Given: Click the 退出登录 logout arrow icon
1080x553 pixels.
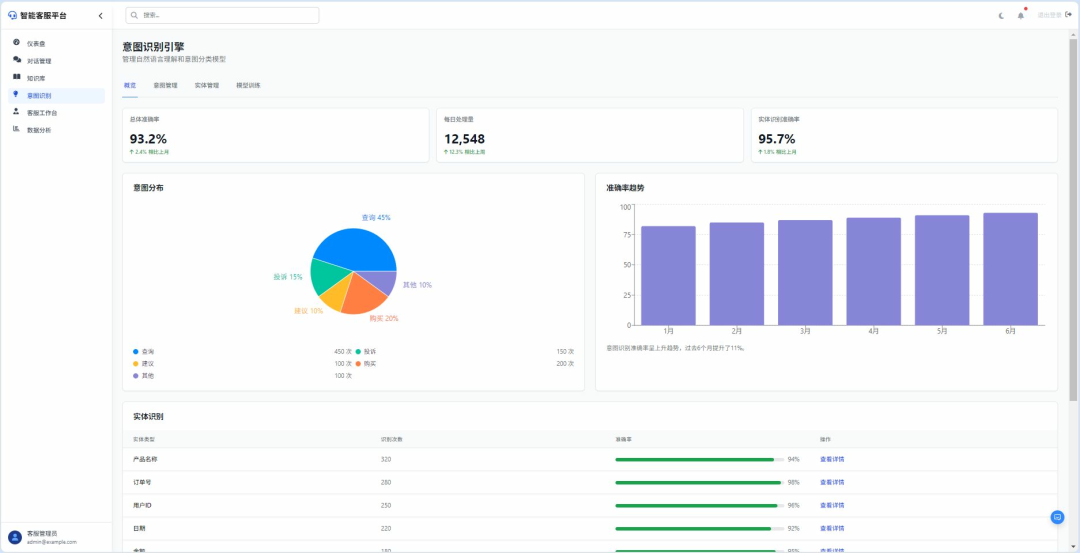Looking at the screenshot, I should click(1068, 15).
